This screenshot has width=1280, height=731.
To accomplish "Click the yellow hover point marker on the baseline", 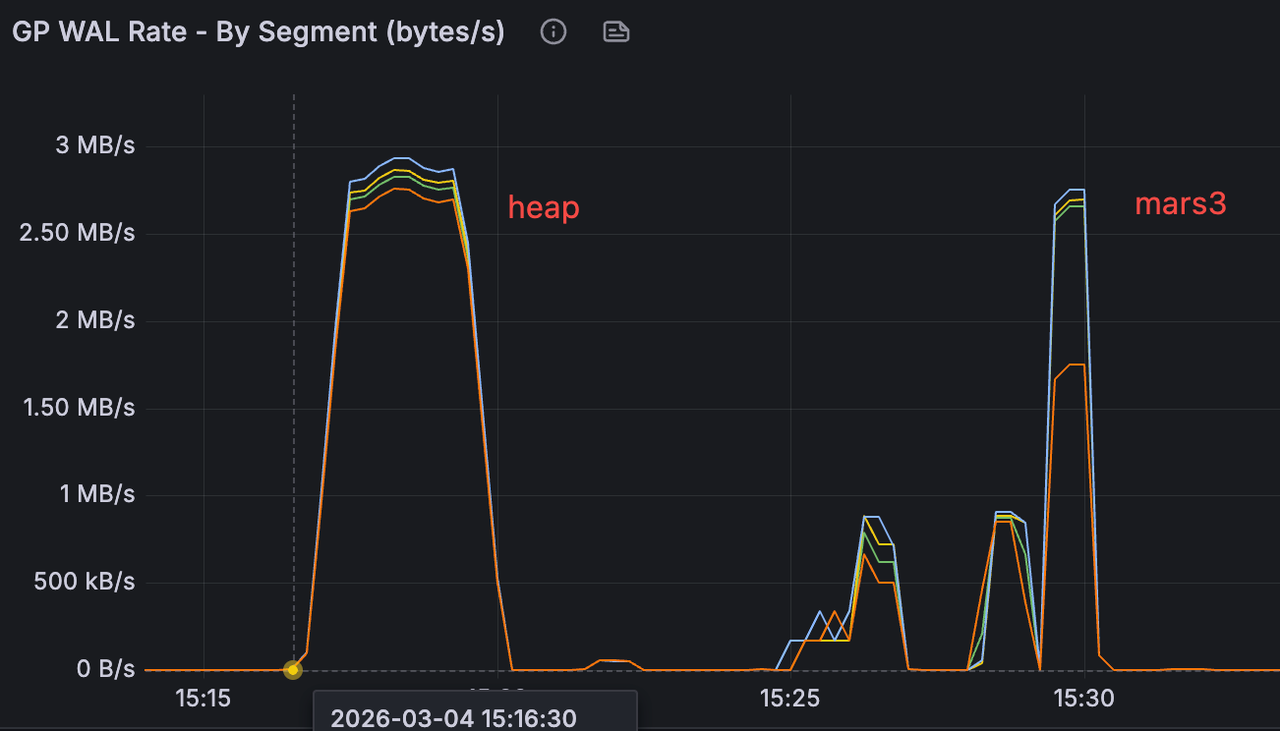I will (293, 670).
